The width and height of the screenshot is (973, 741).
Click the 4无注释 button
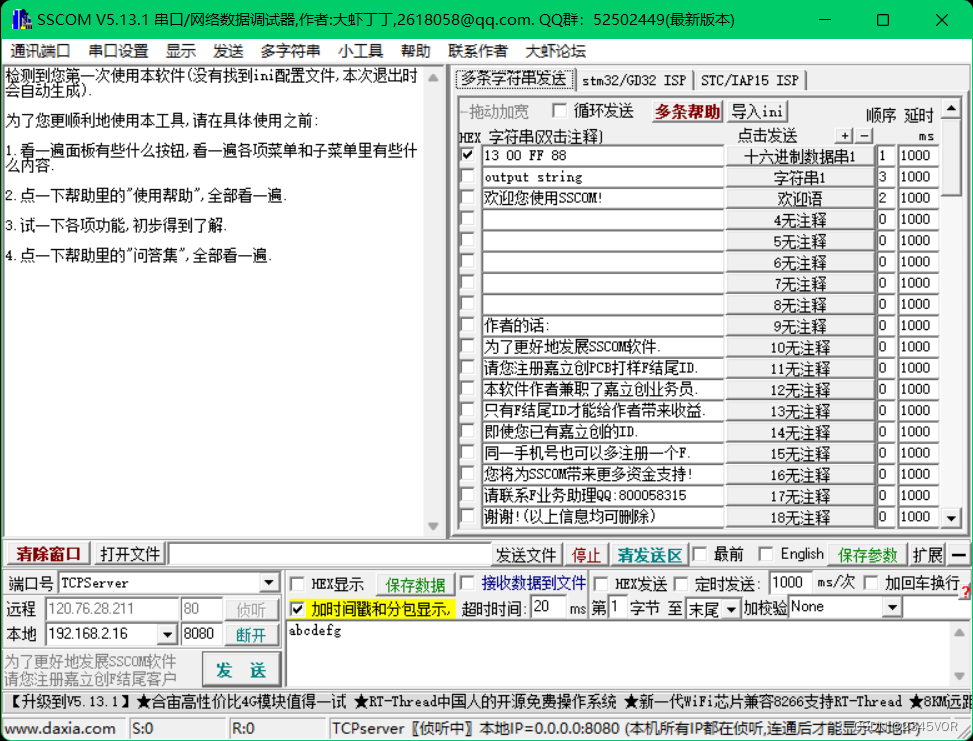(x=800, y=220)
